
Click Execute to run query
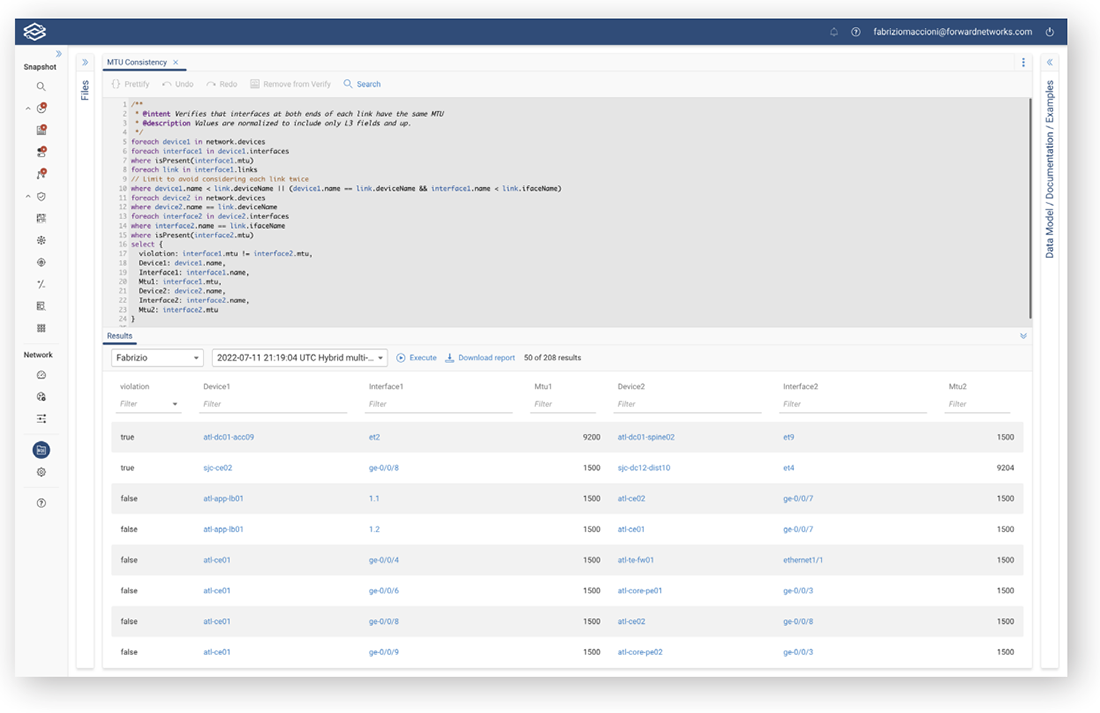point(417,358)
